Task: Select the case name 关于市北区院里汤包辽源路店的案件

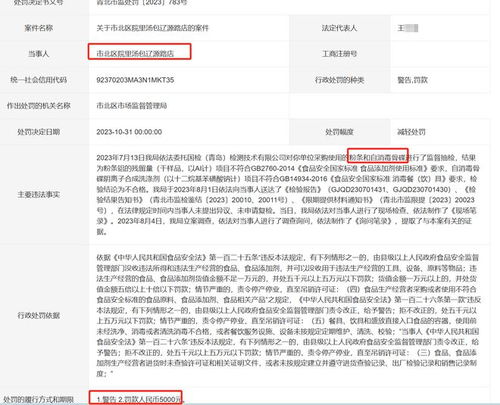Action: tap(152, 28)
